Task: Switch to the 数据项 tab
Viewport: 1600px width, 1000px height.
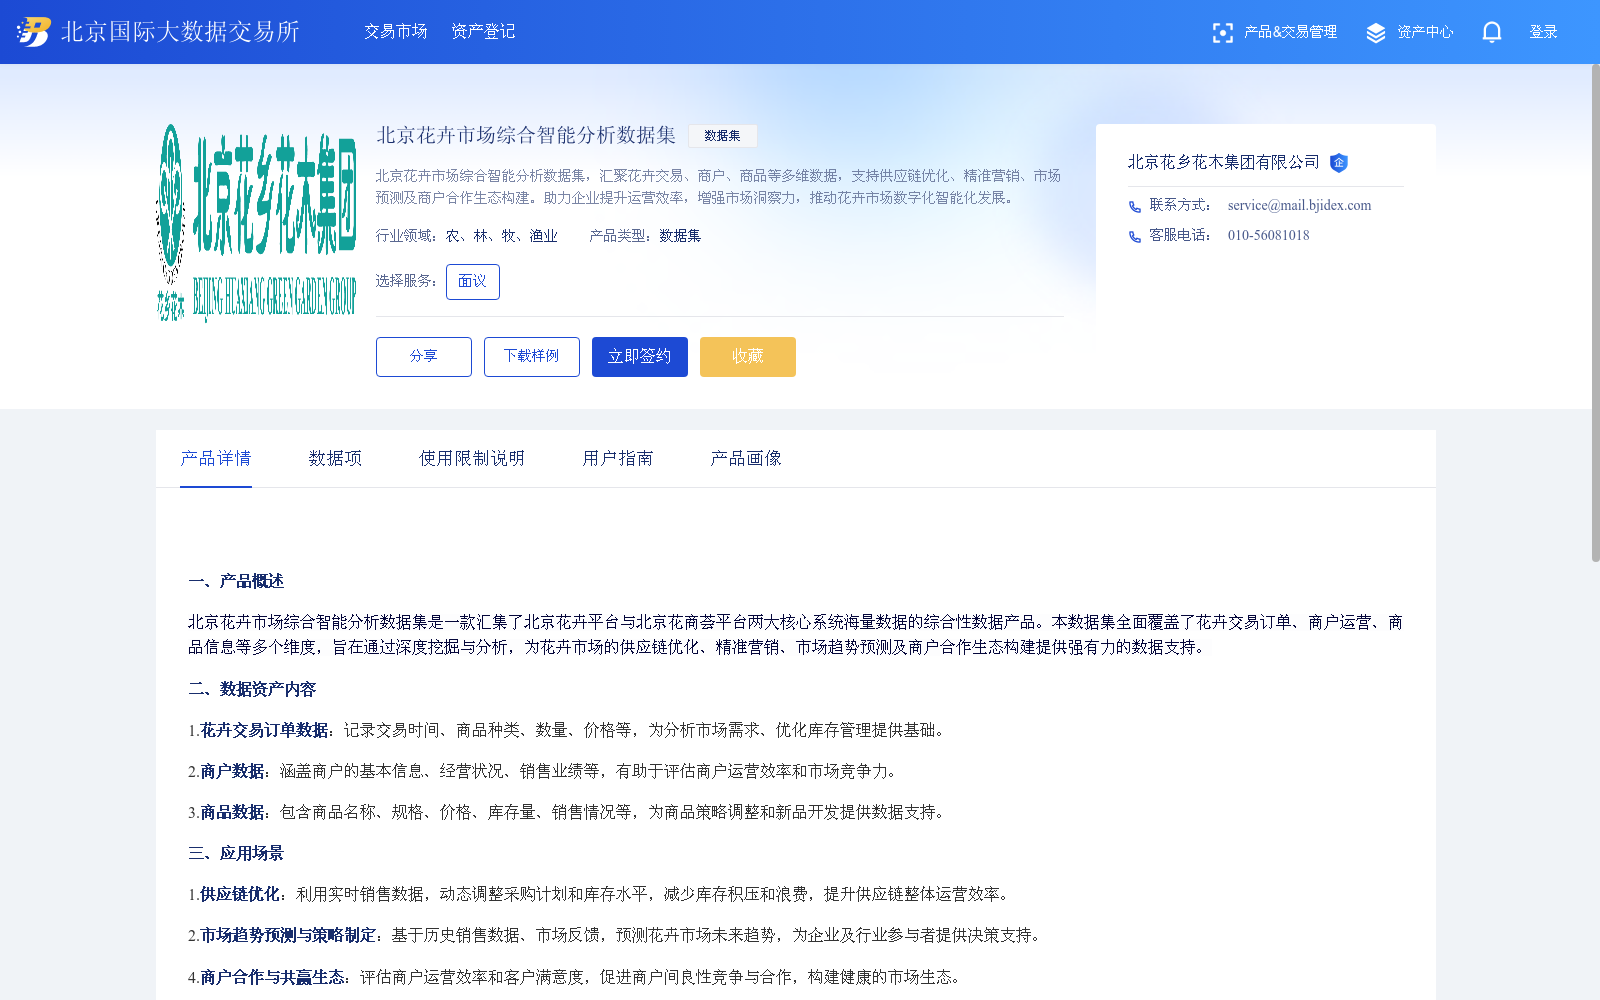Action: [335, 458]
